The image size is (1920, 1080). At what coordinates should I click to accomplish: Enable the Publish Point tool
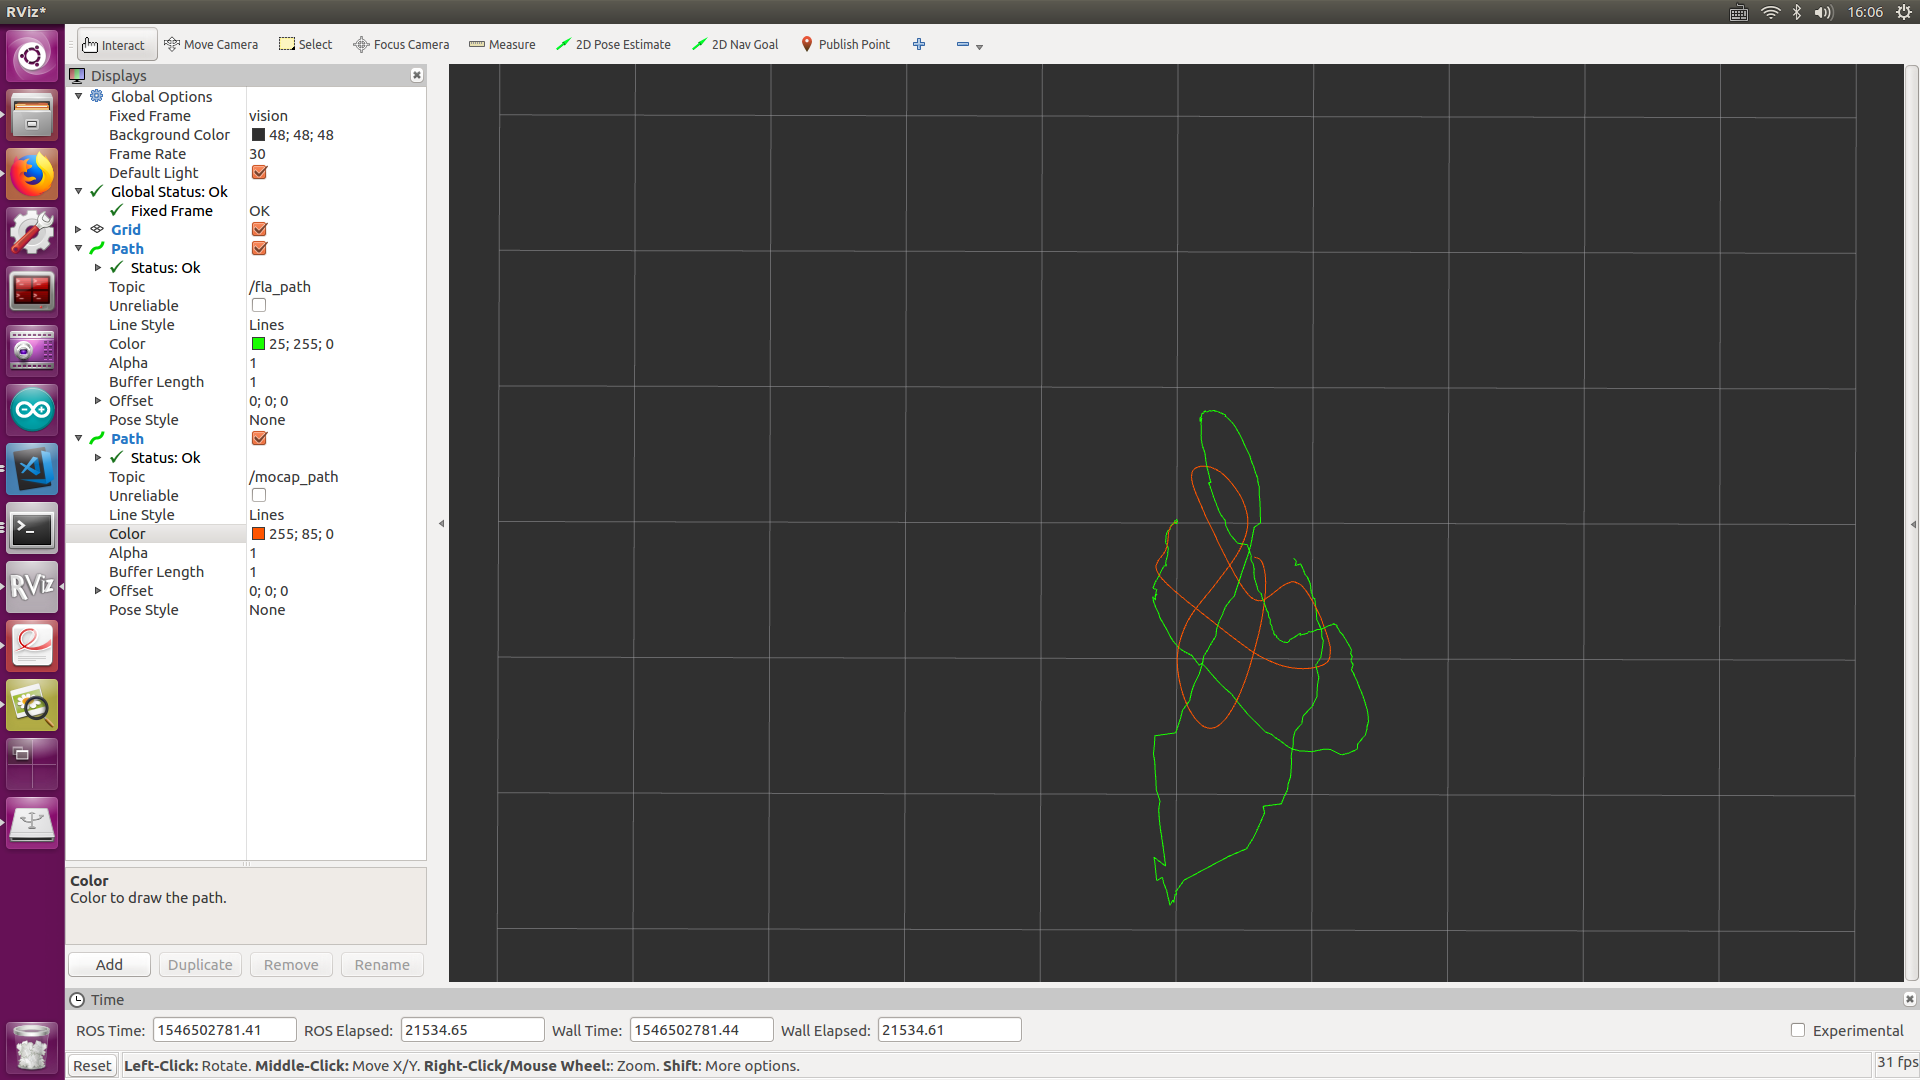pyautogui.click(x=845, y=44)
